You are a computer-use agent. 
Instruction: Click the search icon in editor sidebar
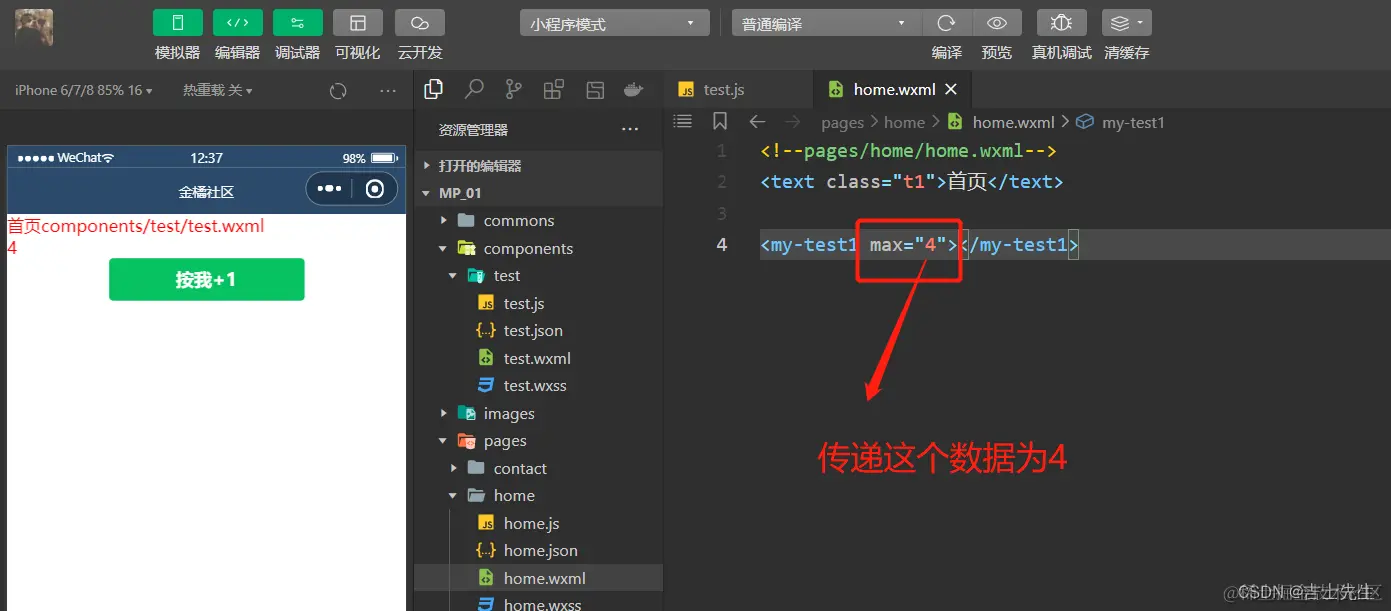coord(473,88)
